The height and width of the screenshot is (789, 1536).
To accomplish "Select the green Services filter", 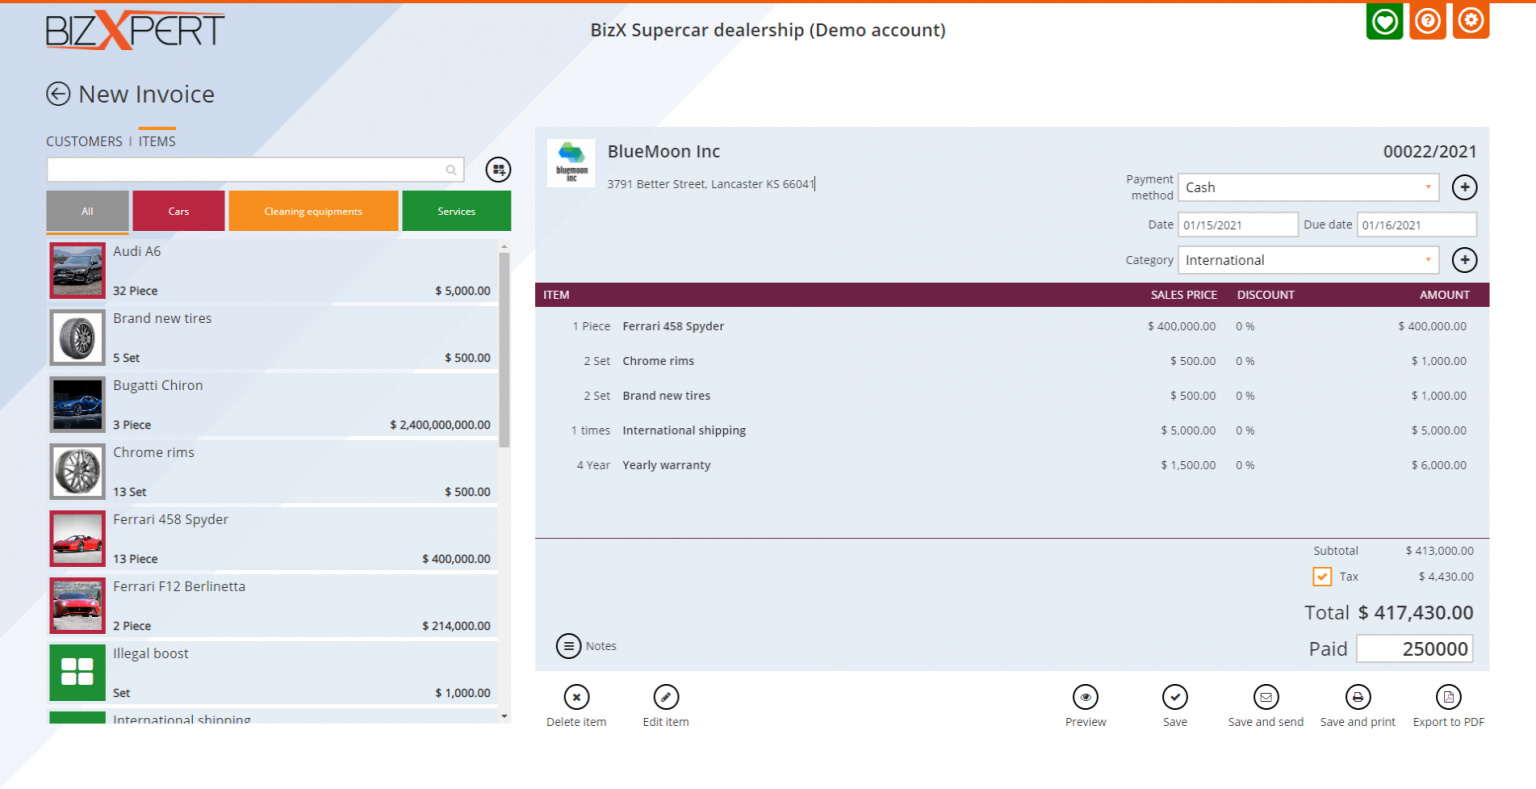I will click(x=456, y=211).
